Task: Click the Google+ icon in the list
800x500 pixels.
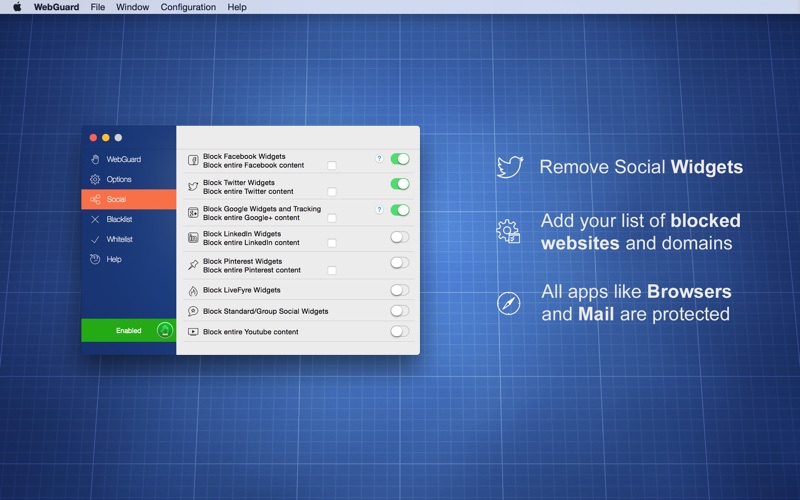Action: pyautogui.click(x=193, y=213)
